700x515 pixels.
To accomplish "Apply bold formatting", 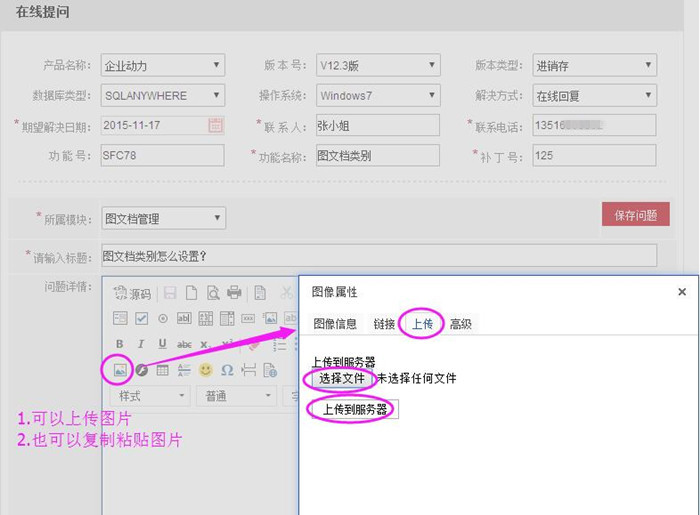I will point(120,344).
